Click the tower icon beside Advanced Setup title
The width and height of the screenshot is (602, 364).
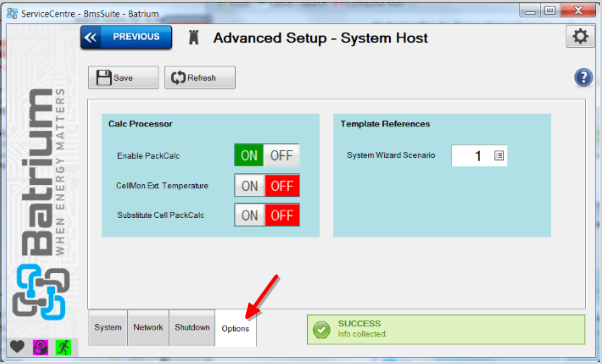pyautogui.click(x=194, y=38)
